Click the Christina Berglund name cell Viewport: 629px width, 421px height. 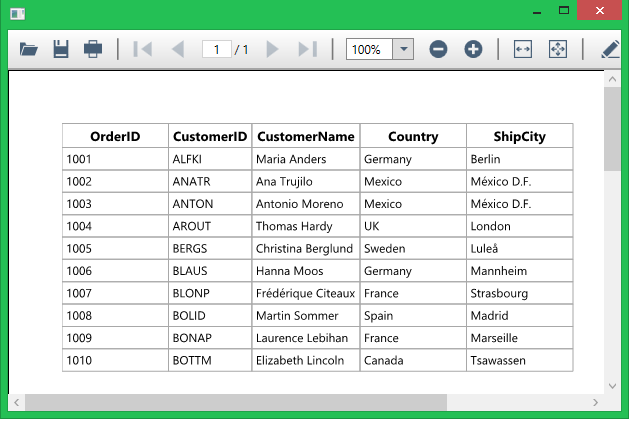pyautogui.click(x=306, y=248)
